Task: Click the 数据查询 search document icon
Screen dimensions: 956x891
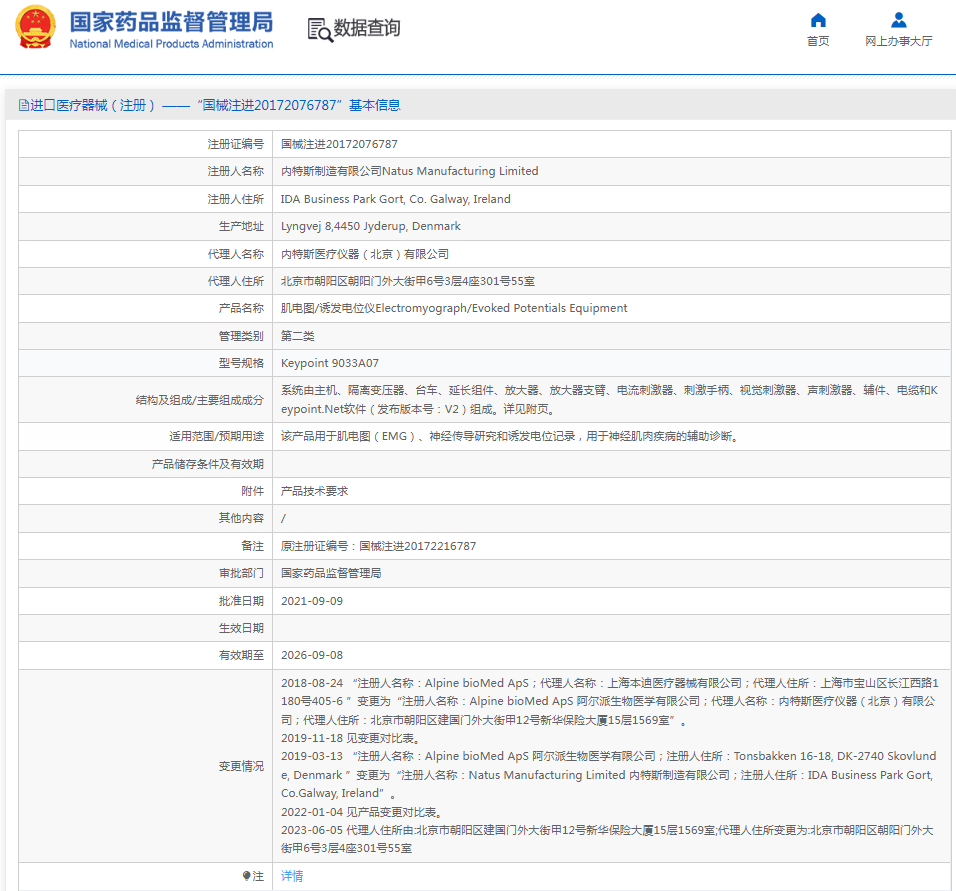Action: point(320,30)
